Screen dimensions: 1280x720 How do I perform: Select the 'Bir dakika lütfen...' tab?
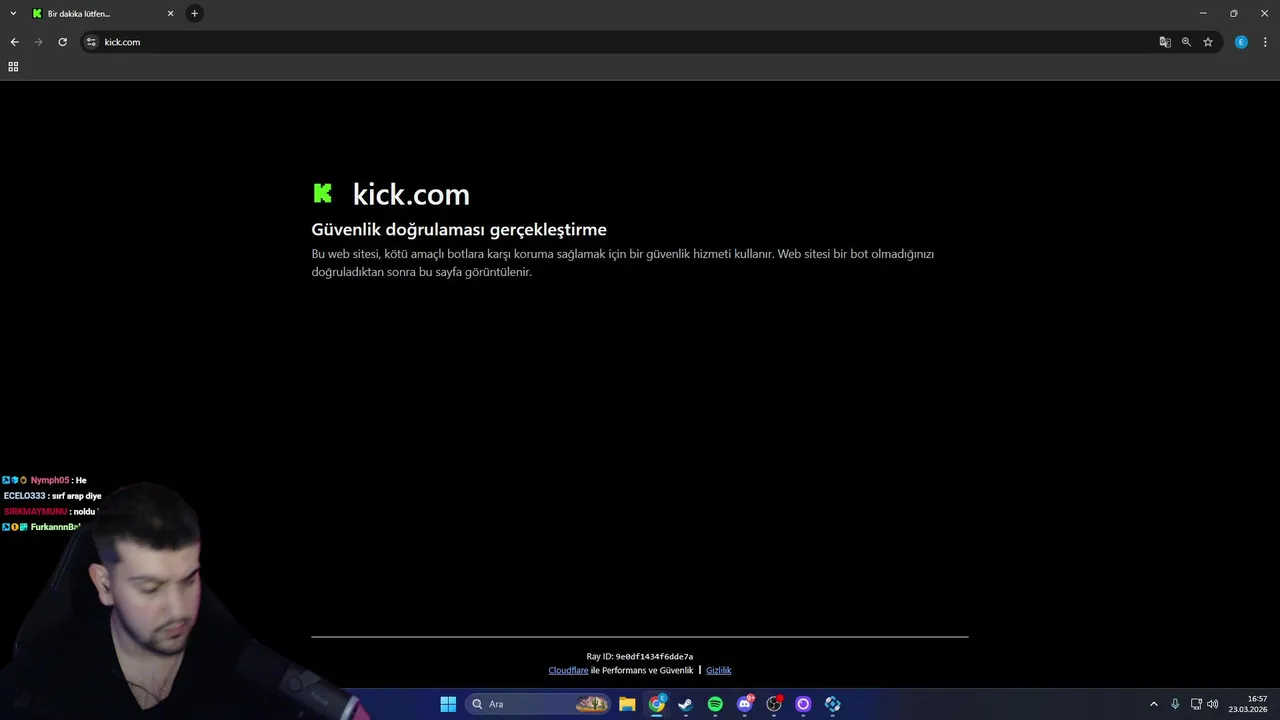(x=102, y=14)
